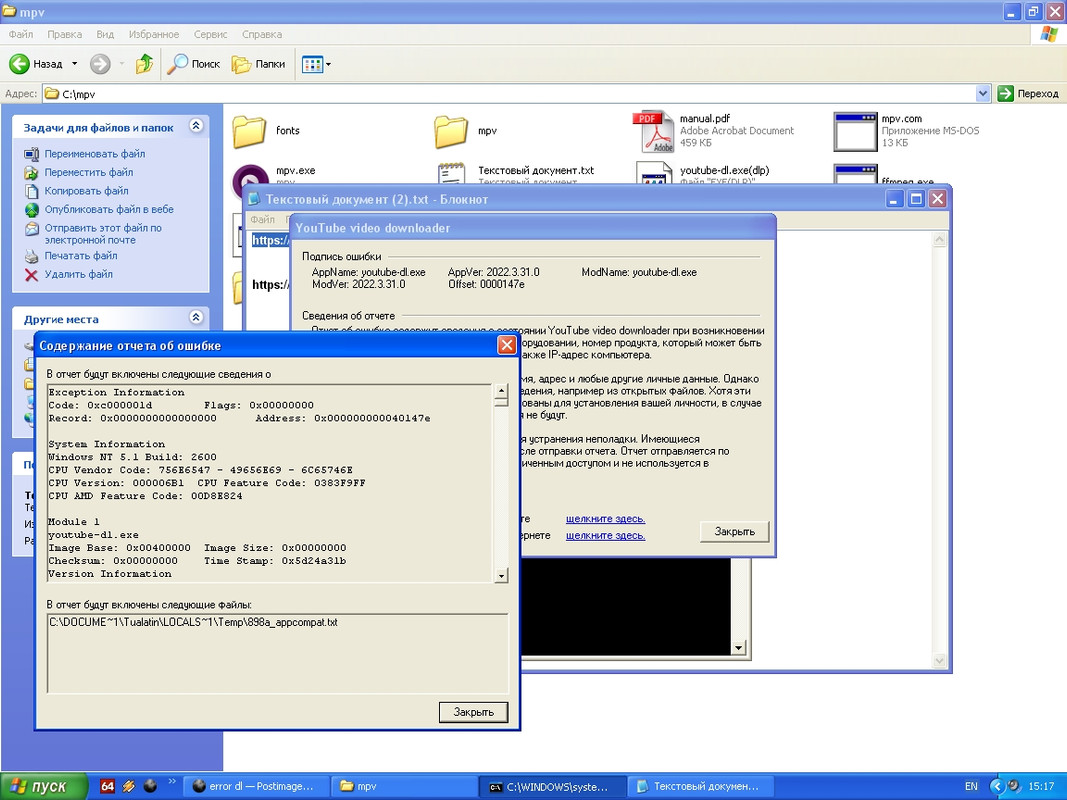Select the fonts folder icon

pyautogui.click(x=249, y=131)
